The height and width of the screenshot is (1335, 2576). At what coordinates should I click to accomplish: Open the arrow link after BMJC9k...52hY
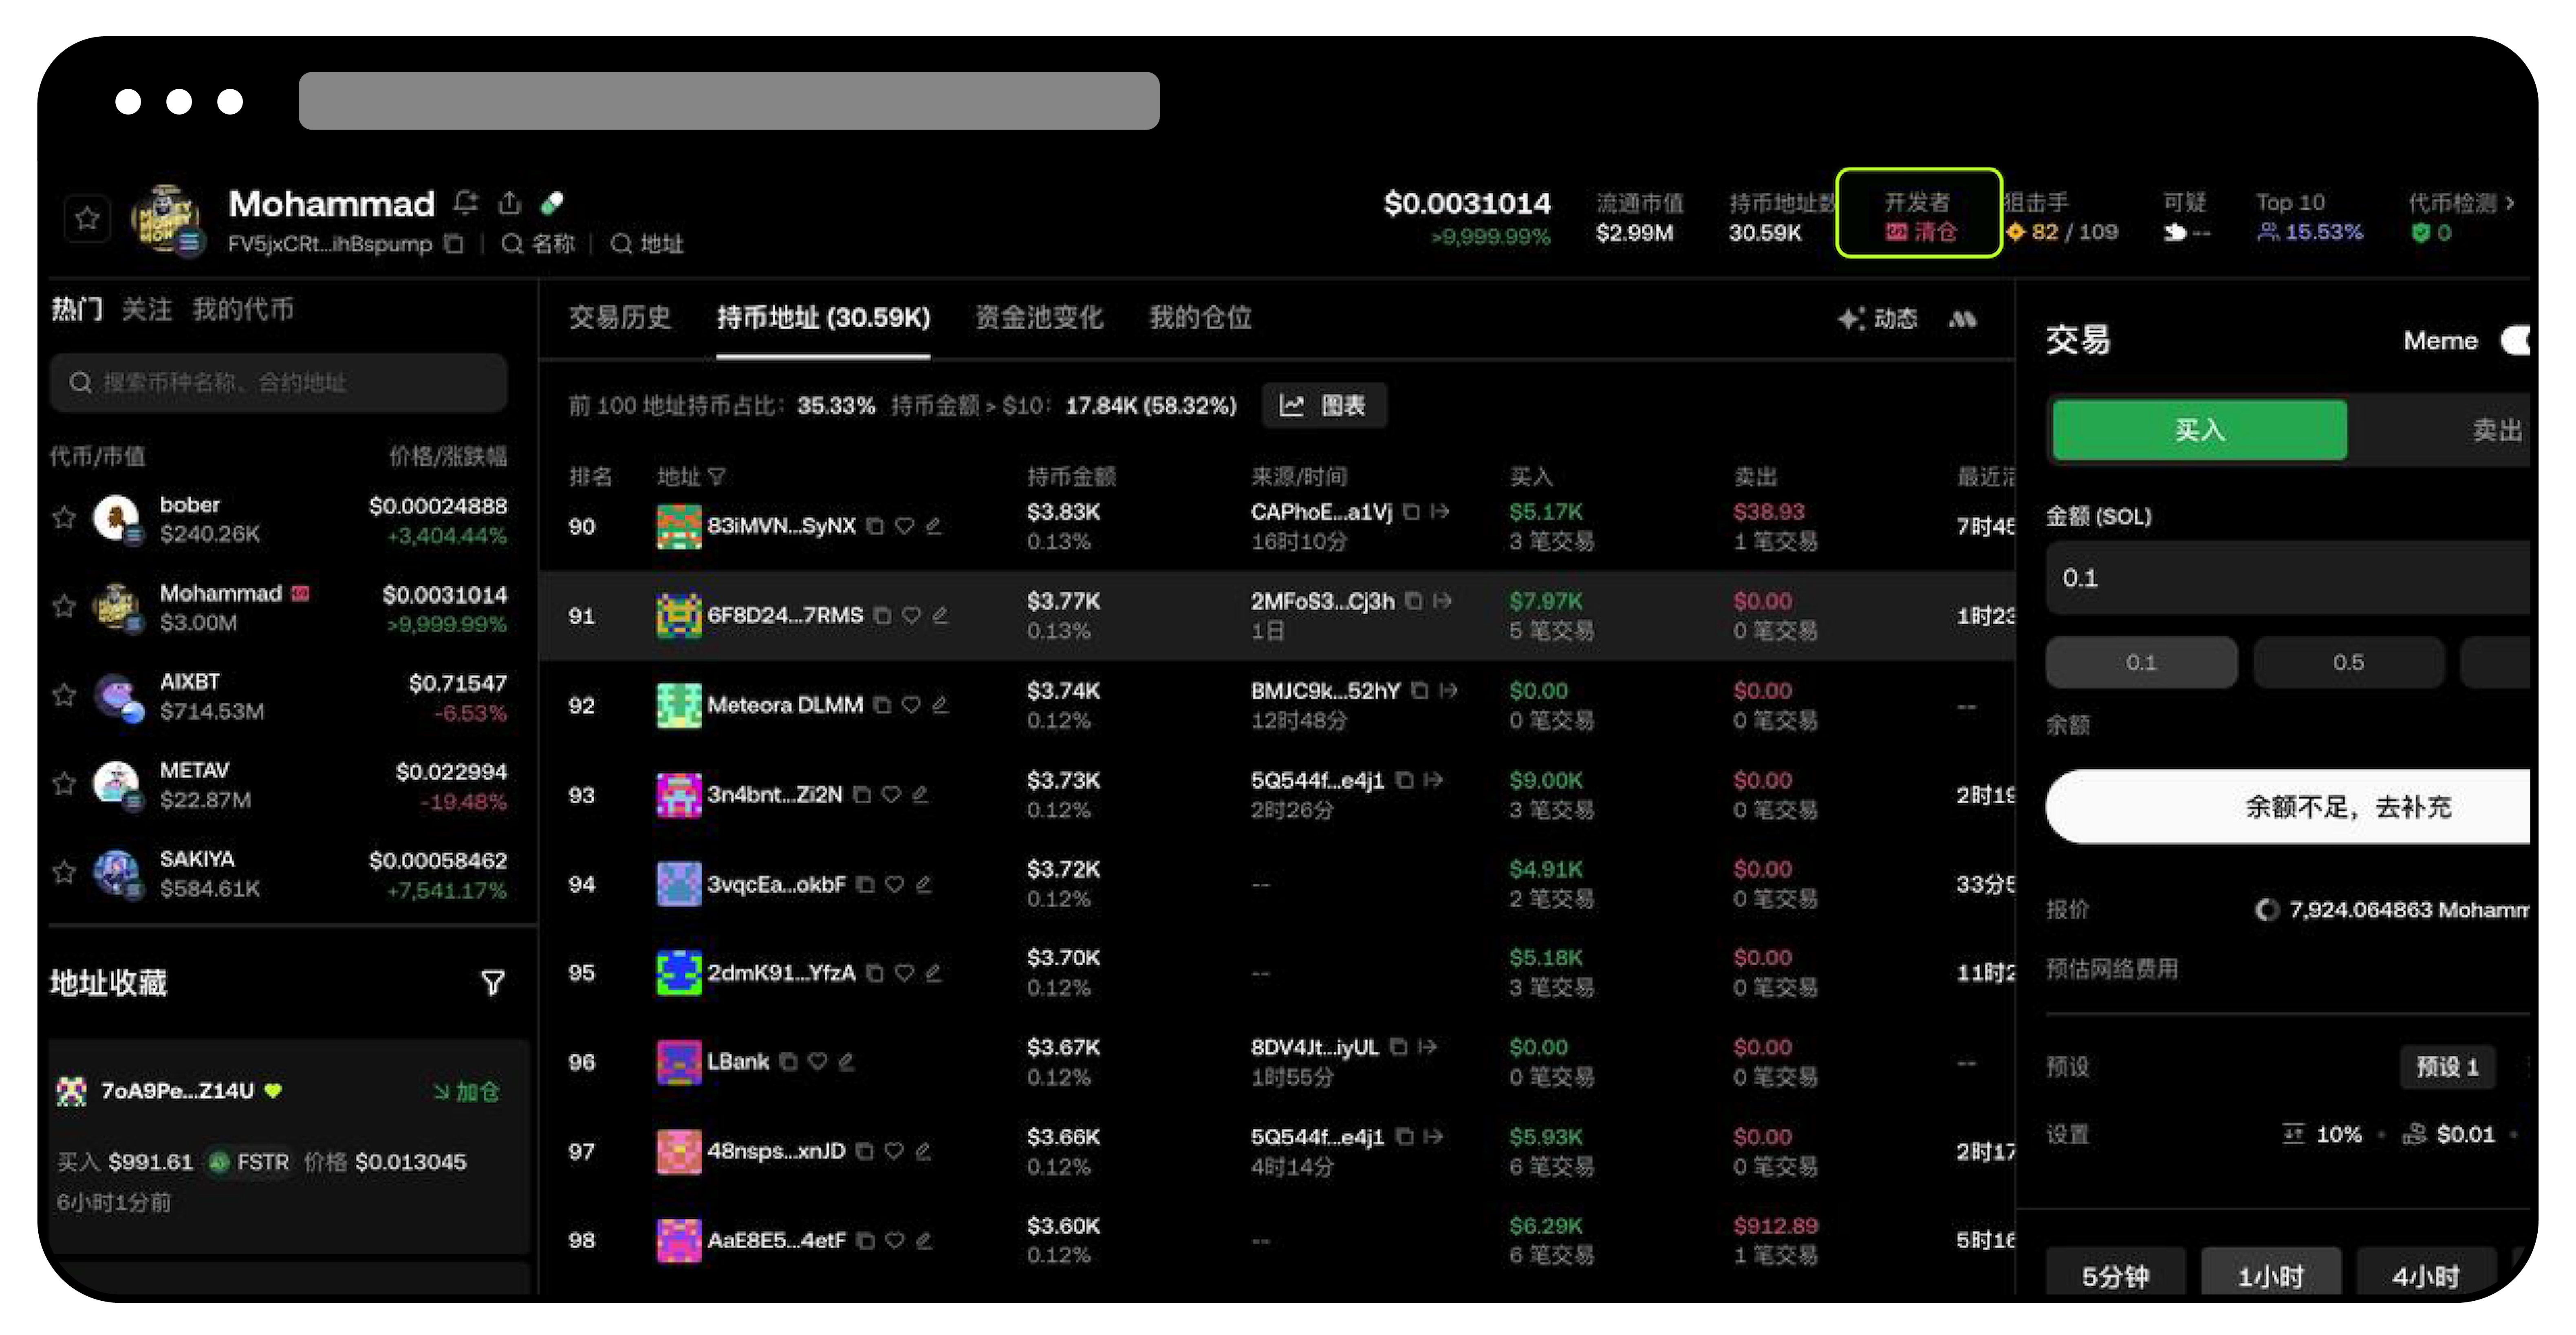pyautogui.click(x=1448, y=691)
